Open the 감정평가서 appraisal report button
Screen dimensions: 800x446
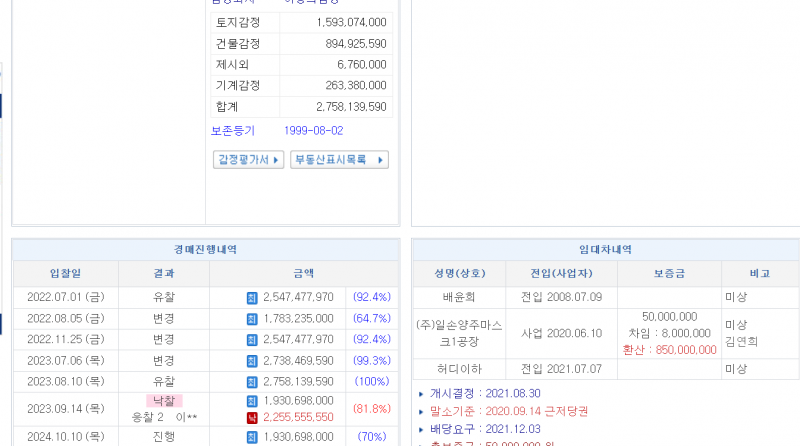(249, 160)
